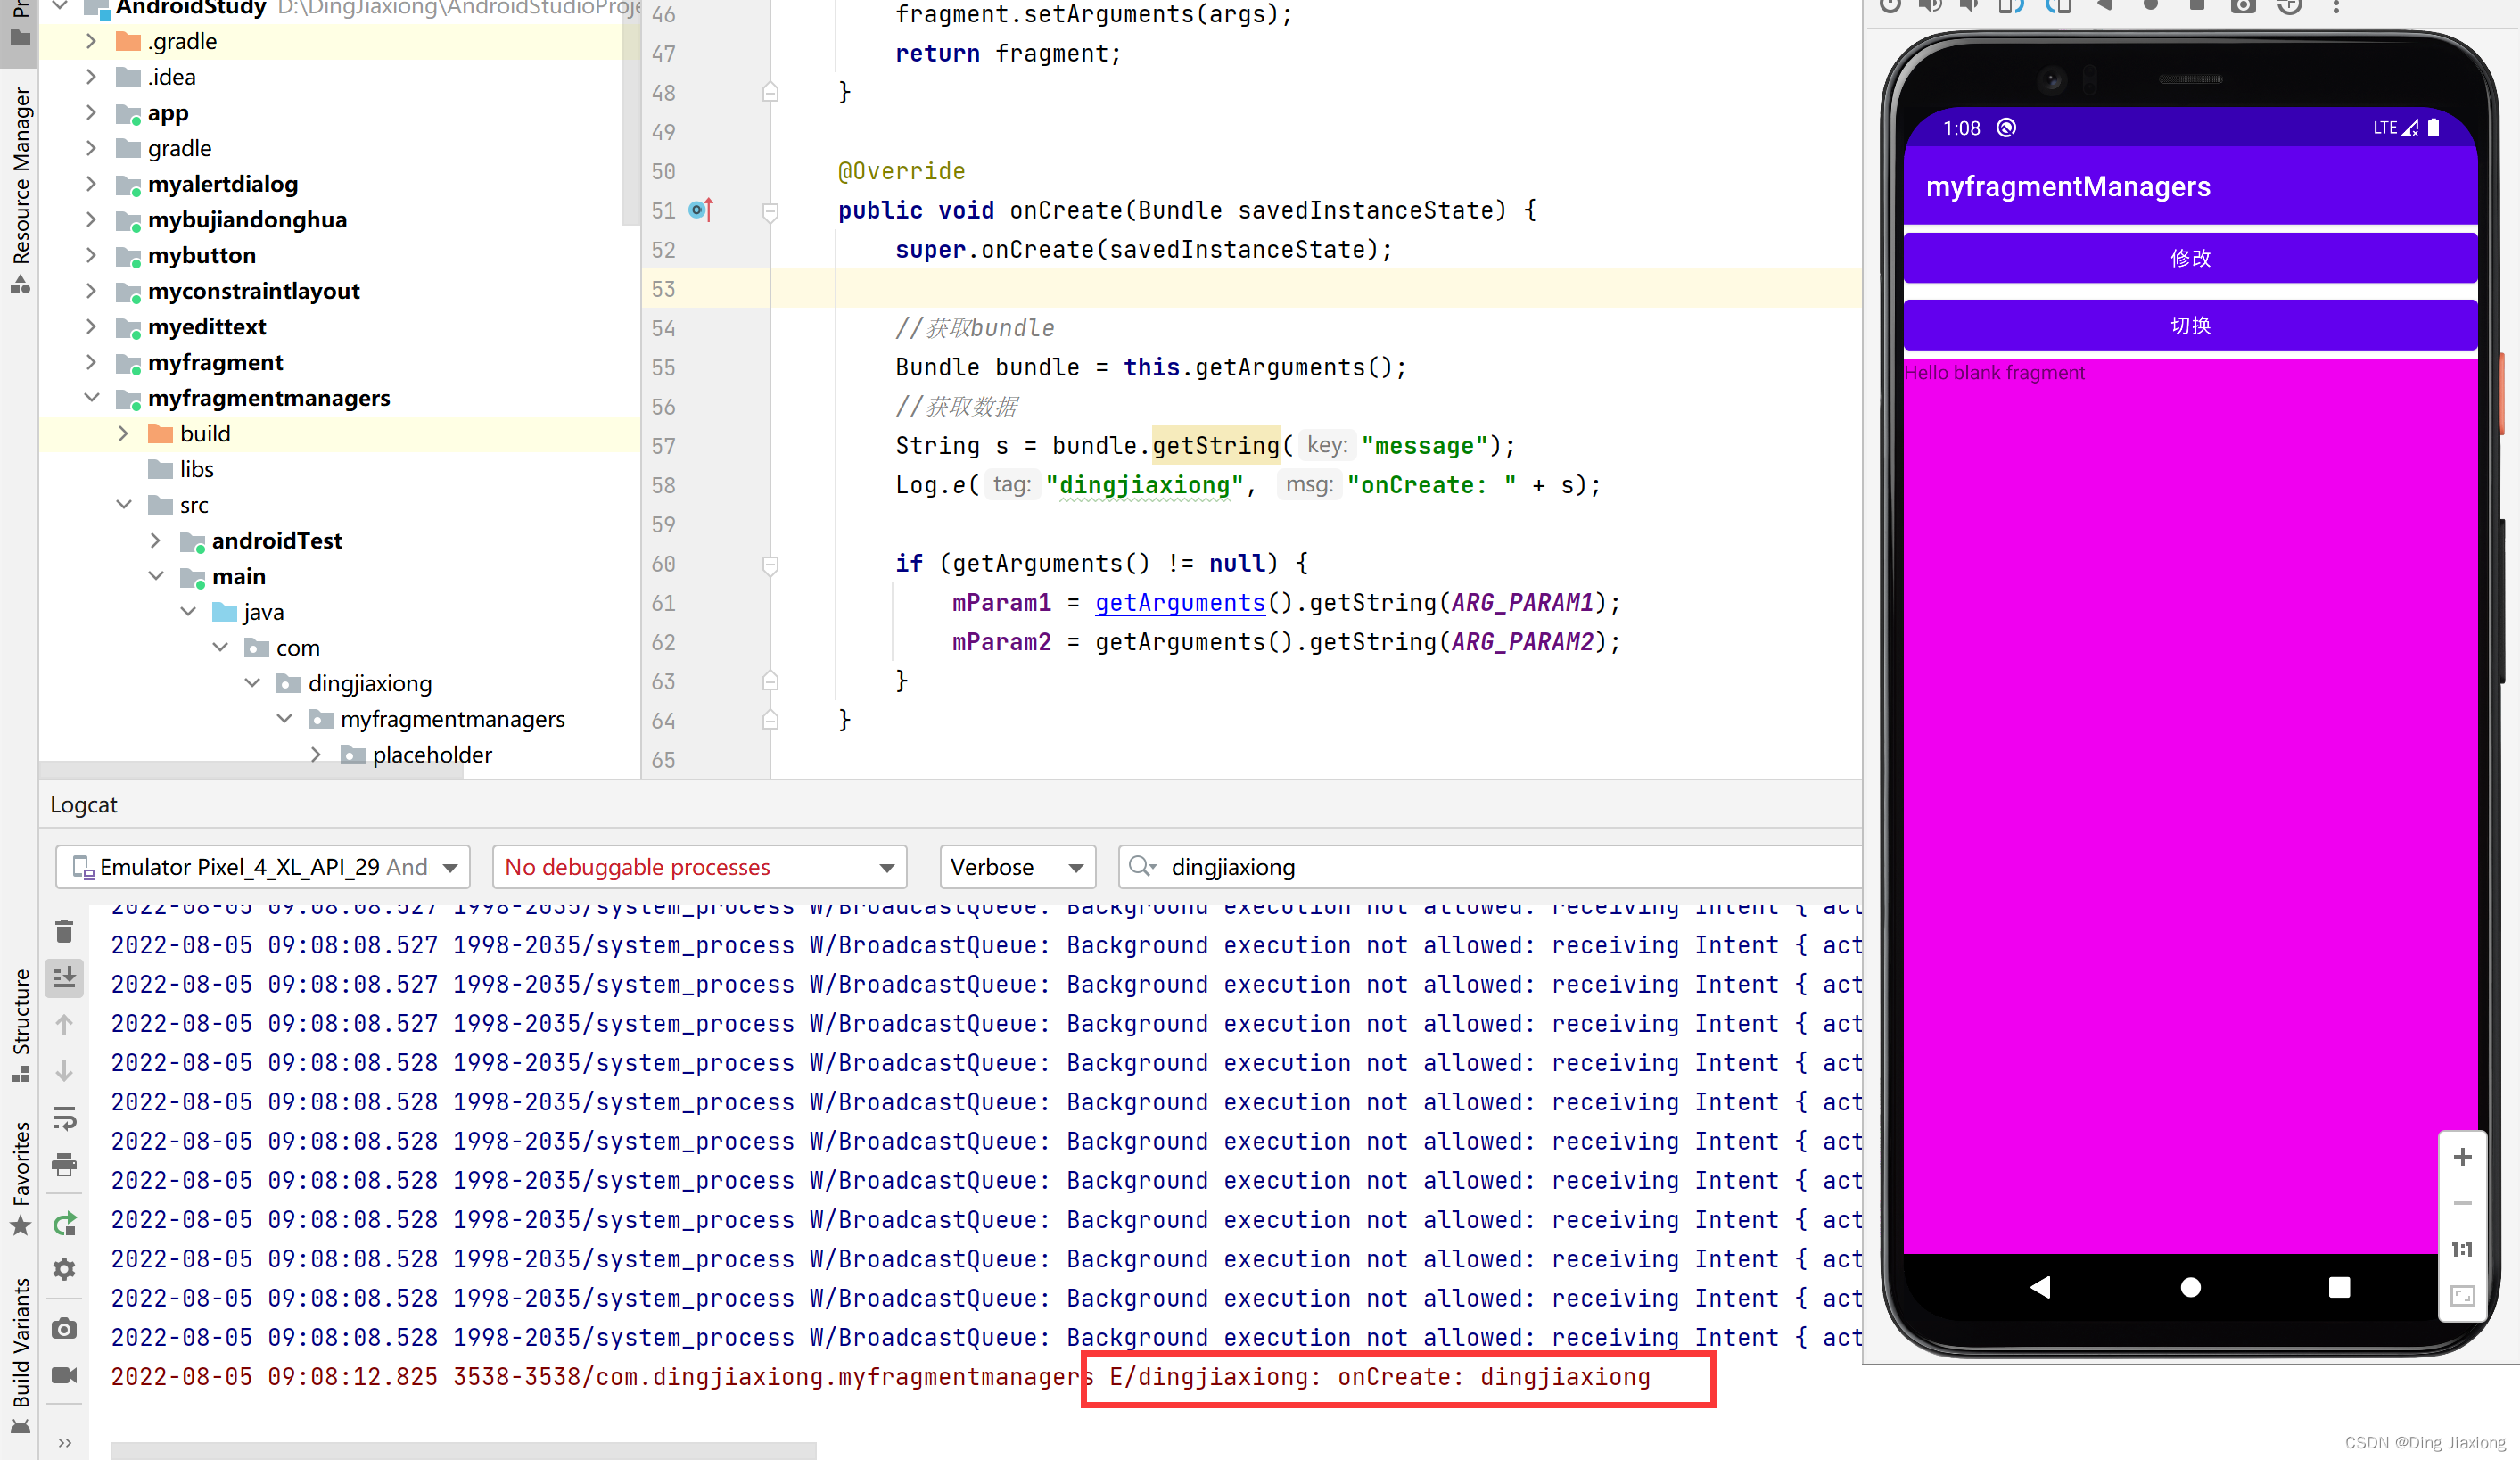Click the down stack trace arrow in logcat

[x=64, y=1071]
